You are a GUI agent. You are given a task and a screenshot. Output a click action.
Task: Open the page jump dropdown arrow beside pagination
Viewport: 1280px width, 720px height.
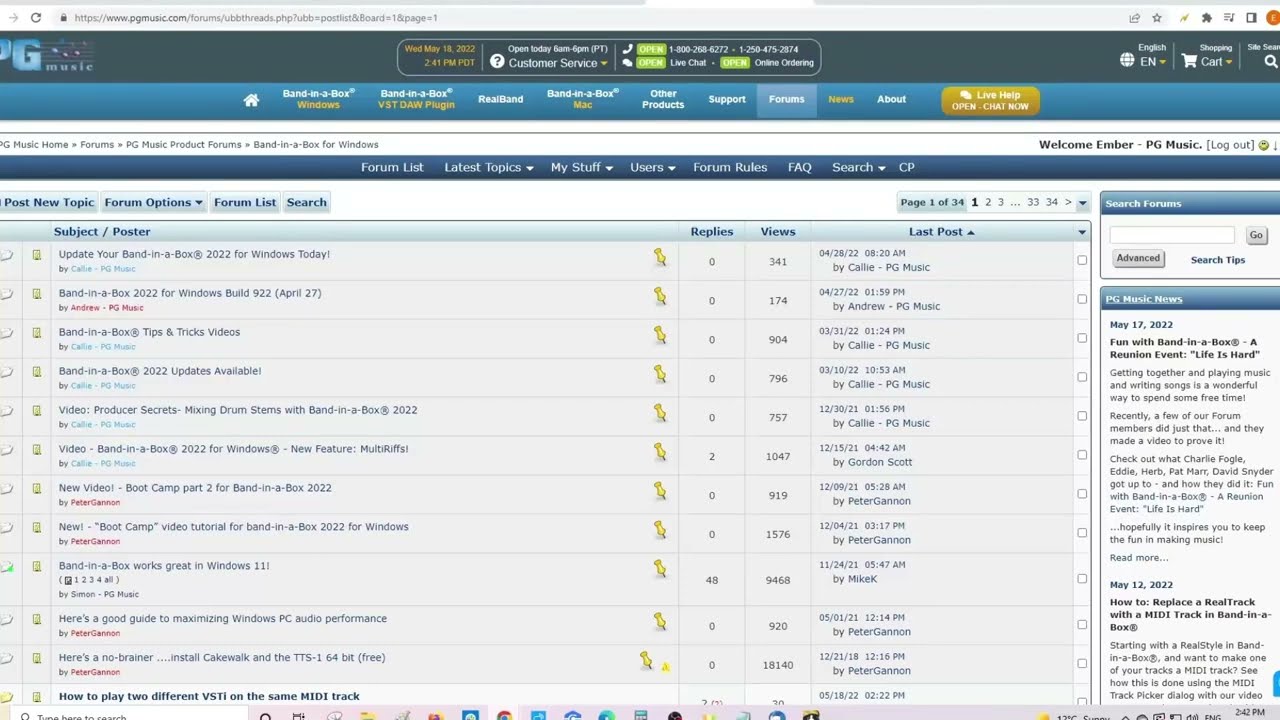click(x=1082, y=203)
